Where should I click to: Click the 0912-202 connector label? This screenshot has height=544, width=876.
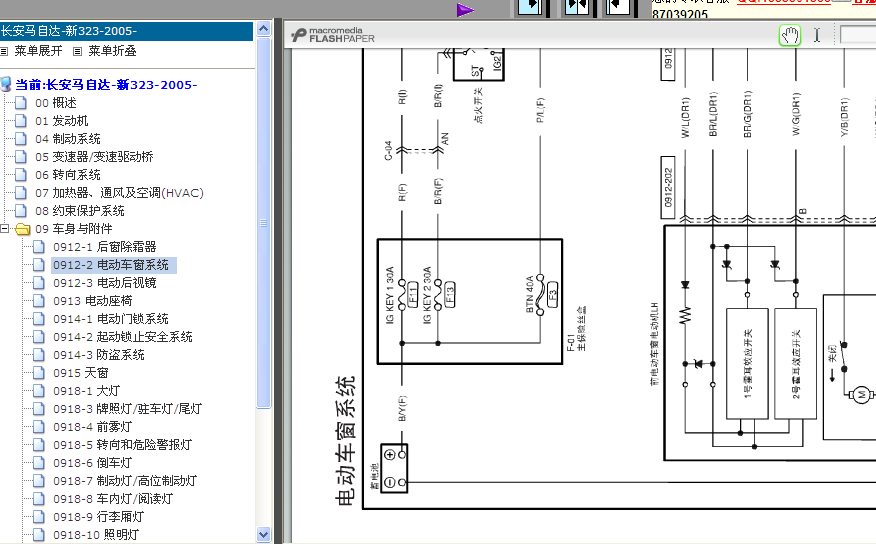(668, 188)
